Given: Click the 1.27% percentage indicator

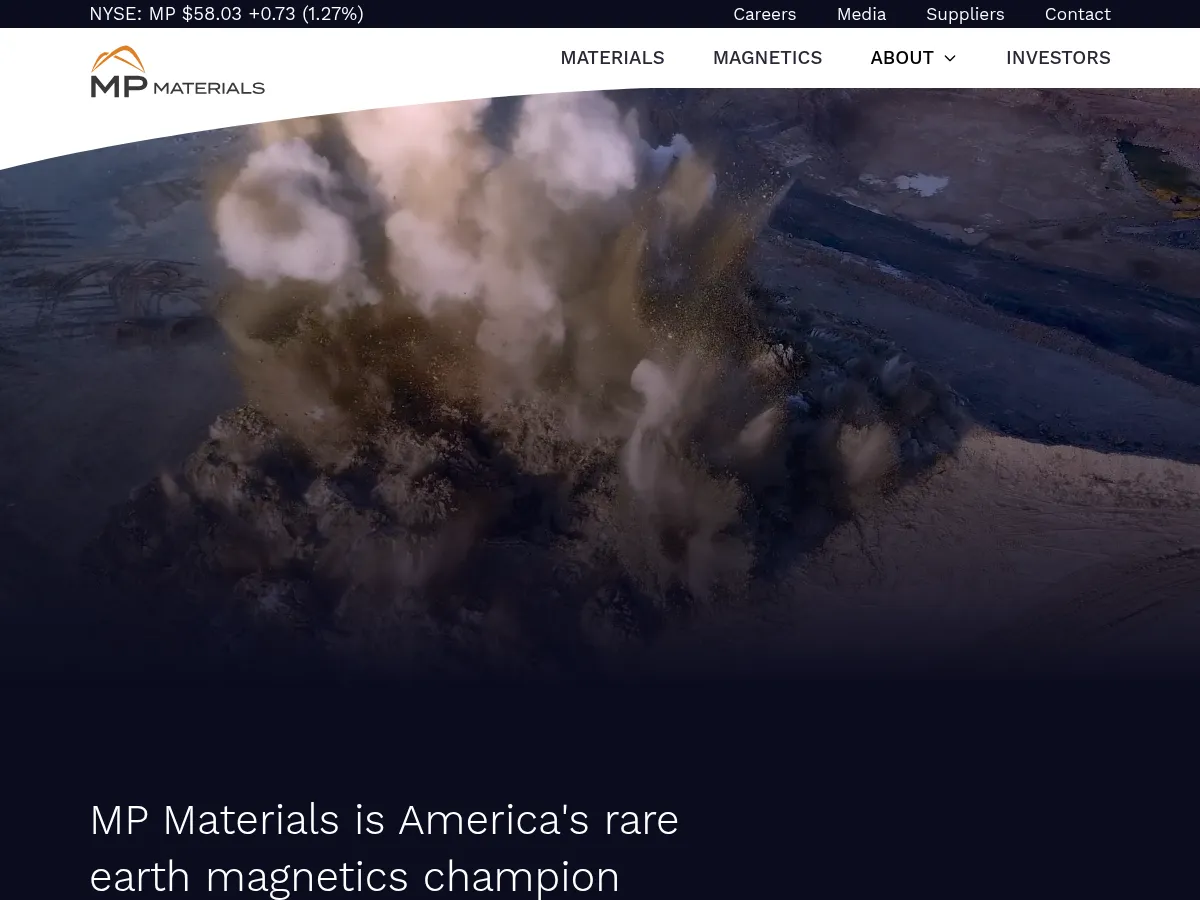Looking at the screenshot, I should click(333, 14).
